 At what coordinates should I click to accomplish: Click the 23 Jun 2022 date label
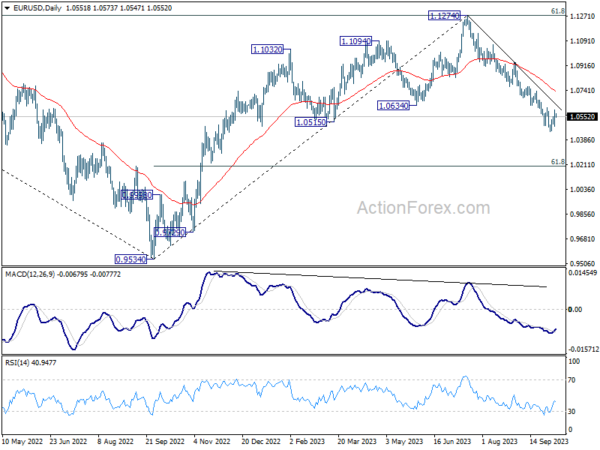(x=68, y=442)
